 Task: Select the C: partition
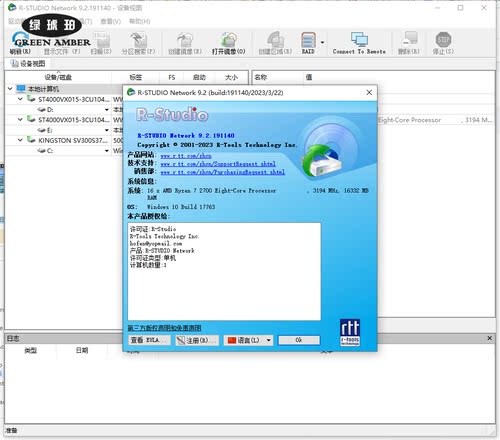click(50, 151)
